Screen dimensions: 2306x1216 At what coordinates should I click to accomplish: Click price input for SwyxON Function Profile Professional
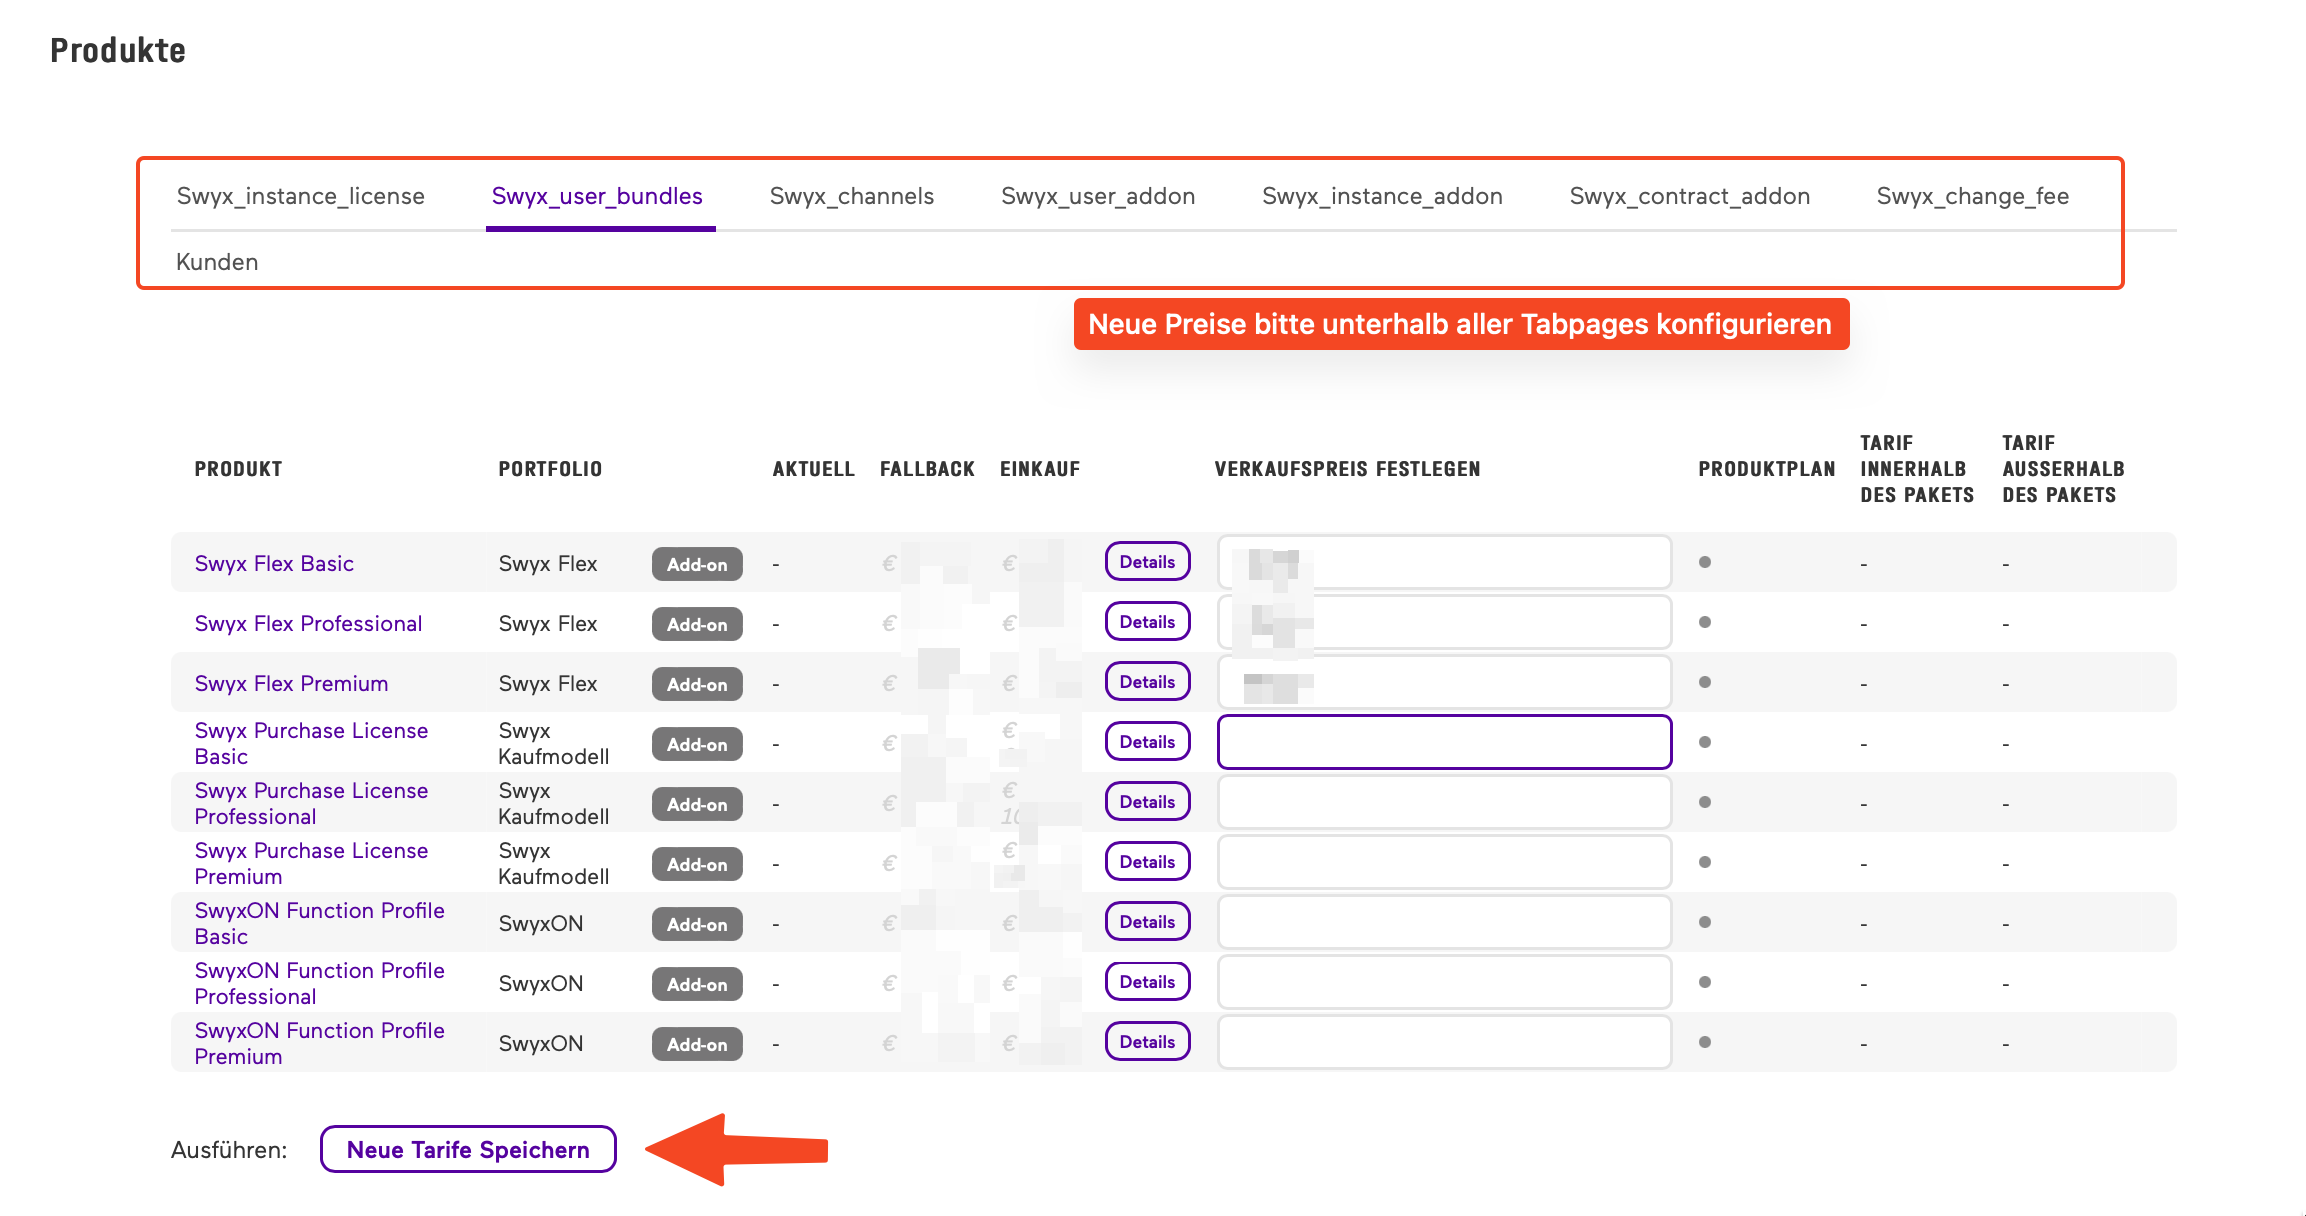tap(1444, 982)
